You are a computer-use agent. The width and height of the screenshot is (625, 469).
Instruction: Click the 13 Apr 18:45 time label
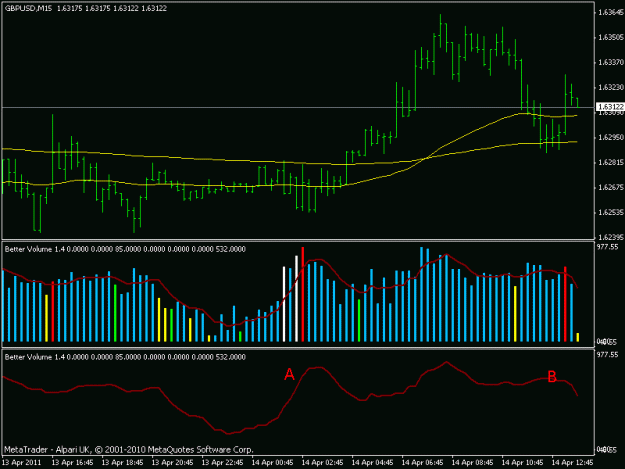pos(122,463)
